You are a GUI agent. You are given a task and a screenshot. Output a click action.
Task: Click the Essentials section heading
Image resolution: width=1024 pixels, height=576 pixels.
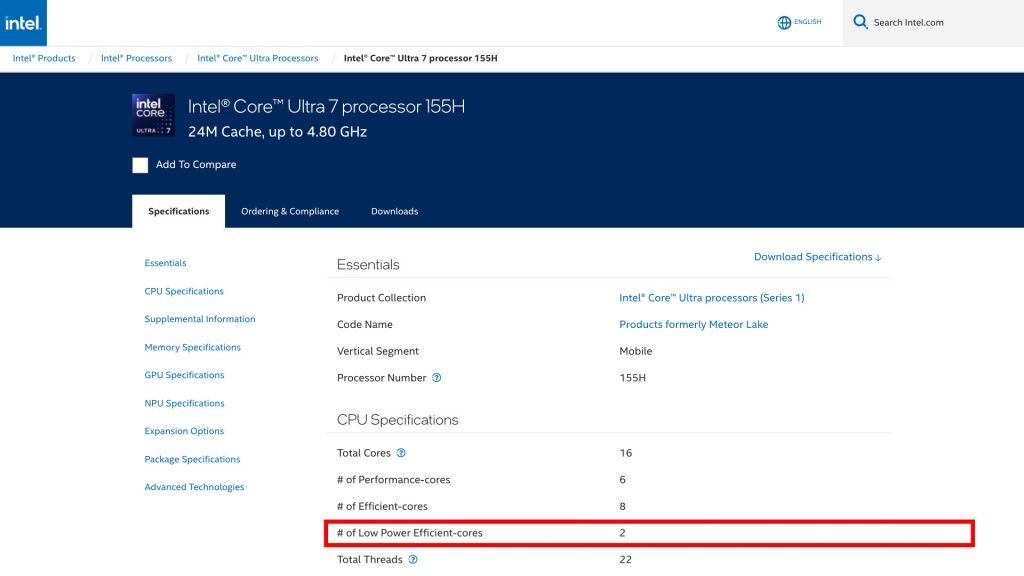click(x=368, y=264)
